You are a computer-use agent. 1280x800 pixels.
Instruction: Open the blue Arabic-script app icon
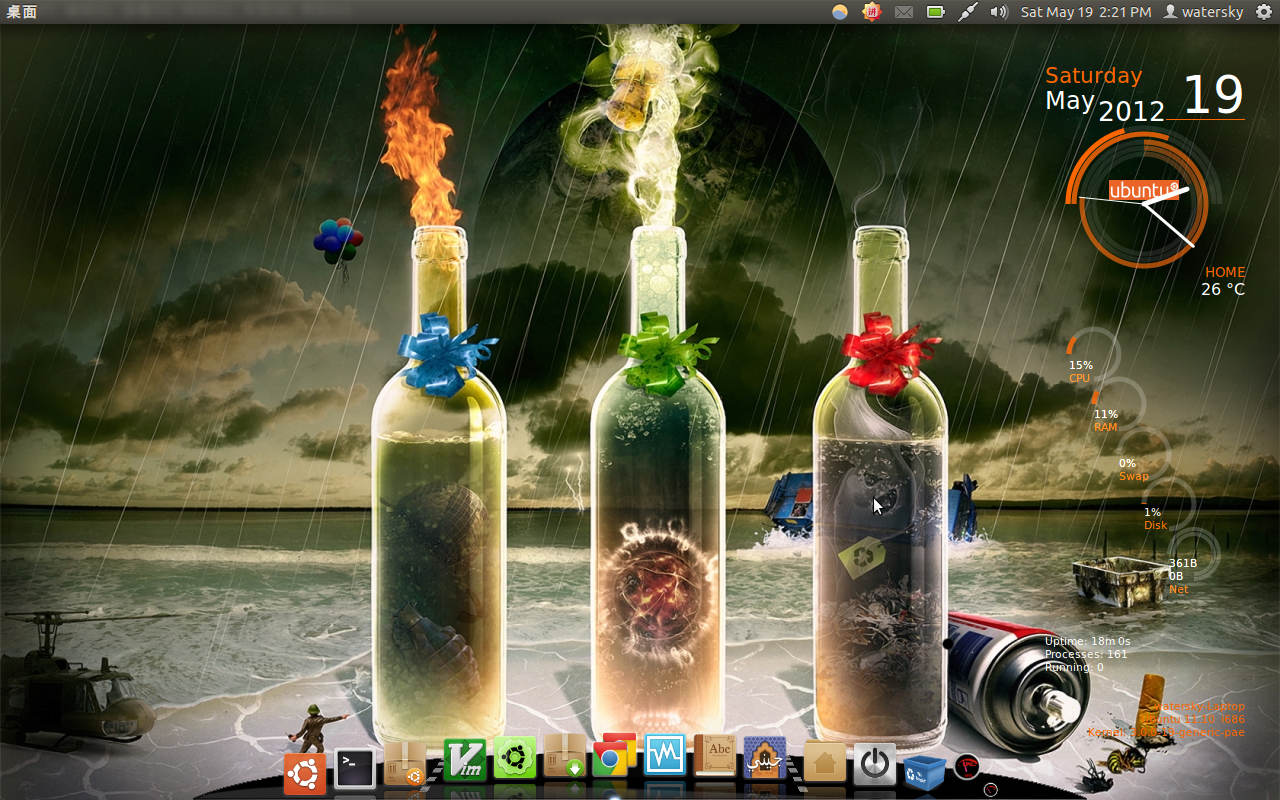pyautogui.click(x=765, y=758)
